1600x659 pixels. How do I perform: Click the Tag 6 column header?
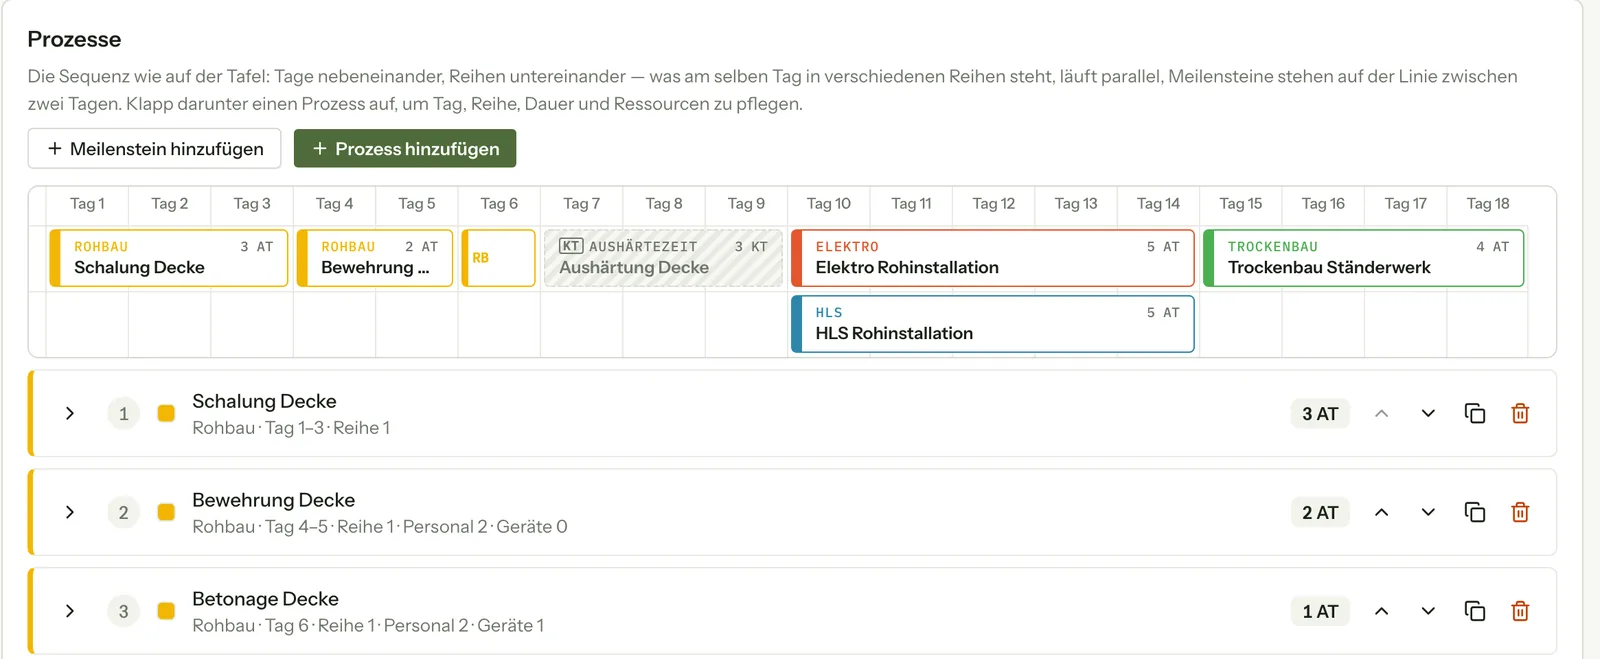coord(499,204)
